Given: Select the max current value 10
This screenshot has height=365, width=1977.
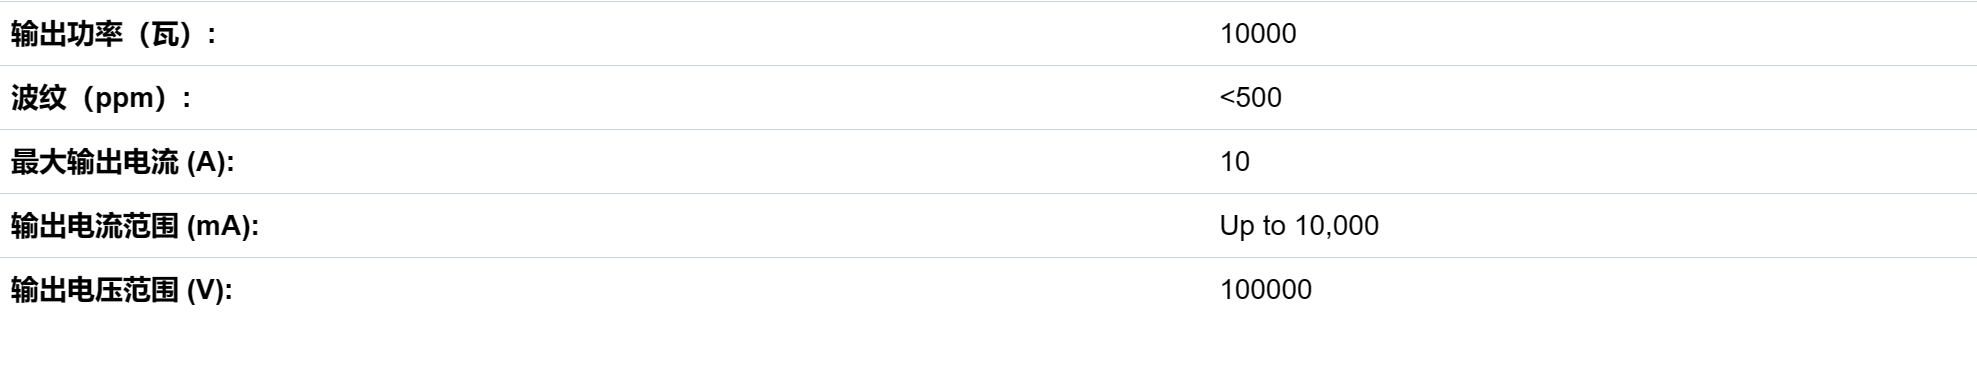Looking at the screenshot, I should (1235, 162).
